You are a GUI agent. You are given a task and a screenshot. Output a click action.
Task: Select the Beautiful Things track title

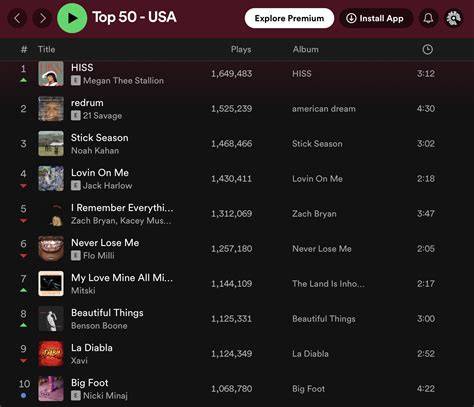pos(107,313)
